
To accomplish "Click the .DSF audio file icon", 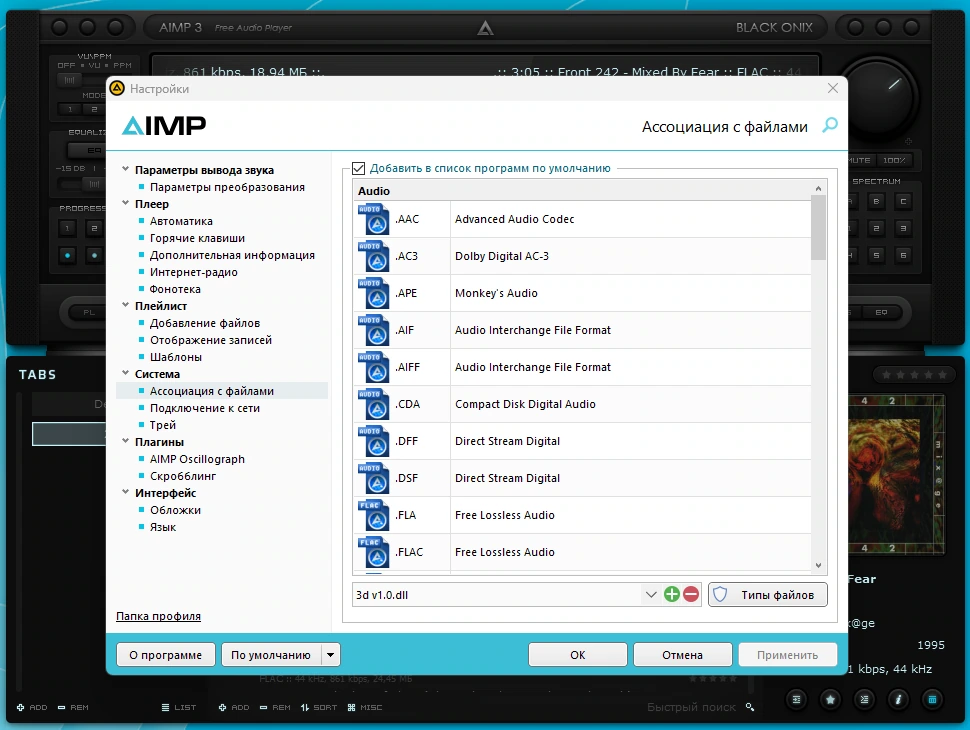I will (373, 478).
